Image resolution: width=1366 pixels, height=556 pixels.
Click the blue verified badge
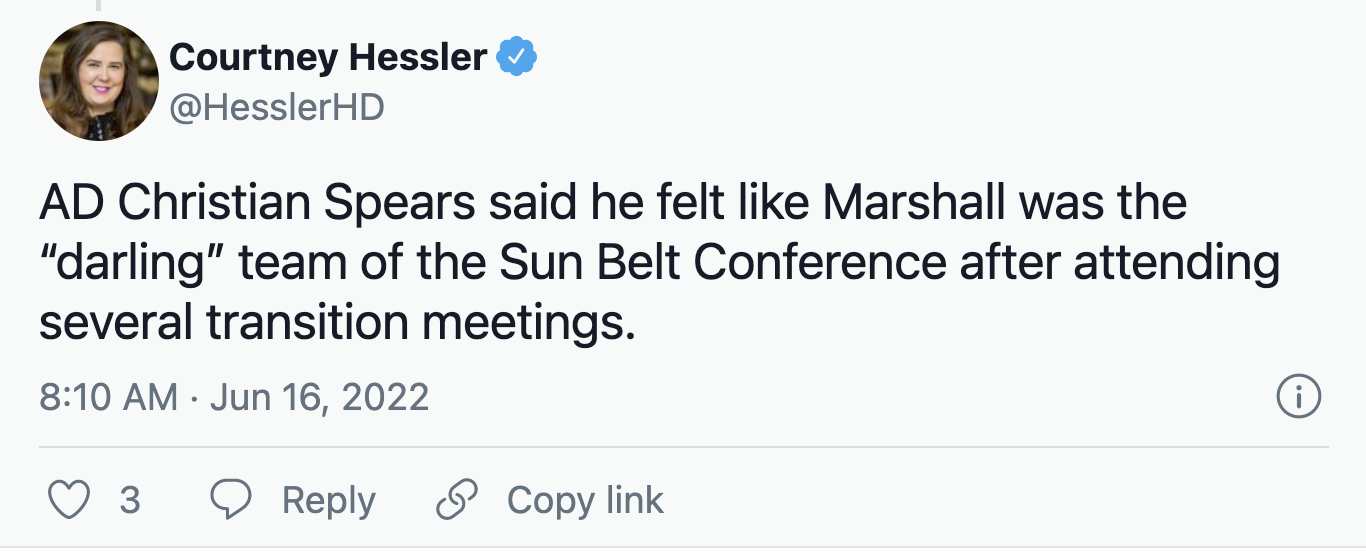coord(517,57)
